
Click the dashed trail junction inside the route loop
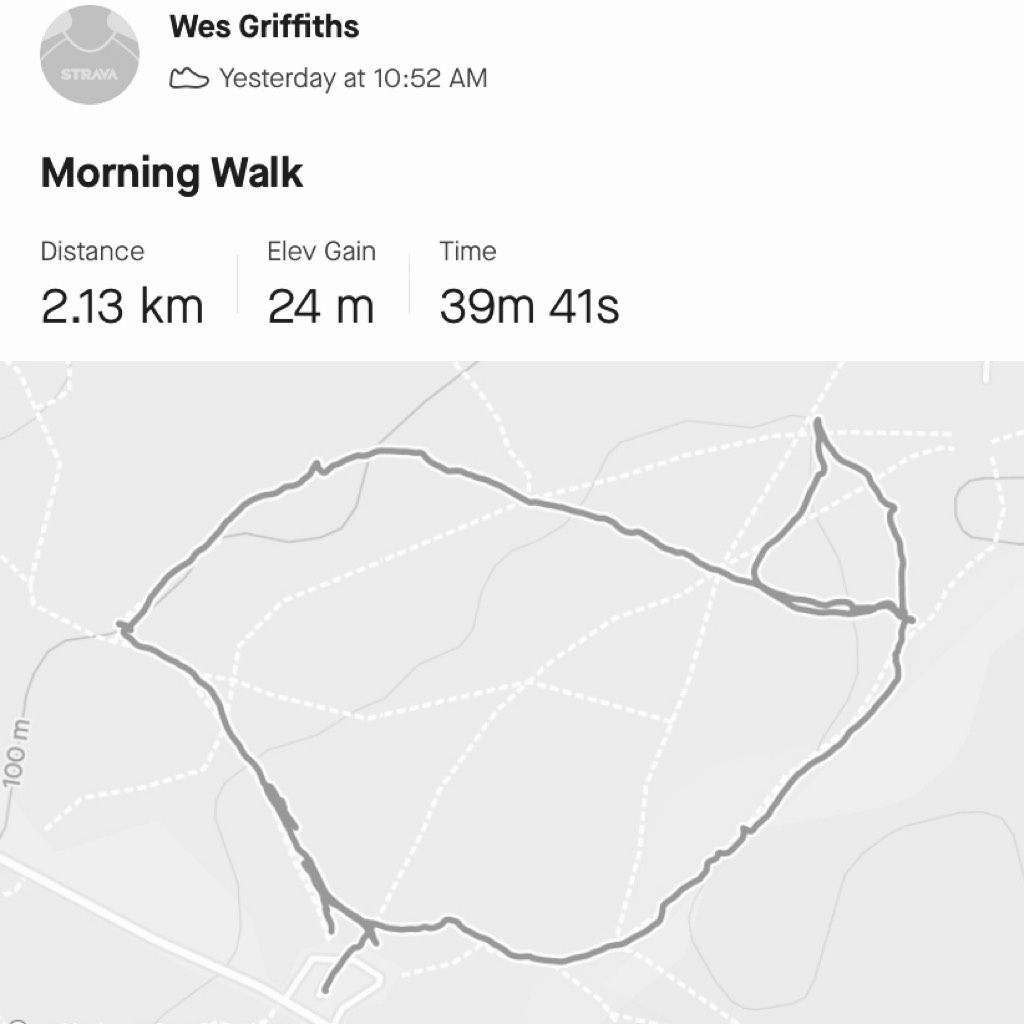click(531, 681)
